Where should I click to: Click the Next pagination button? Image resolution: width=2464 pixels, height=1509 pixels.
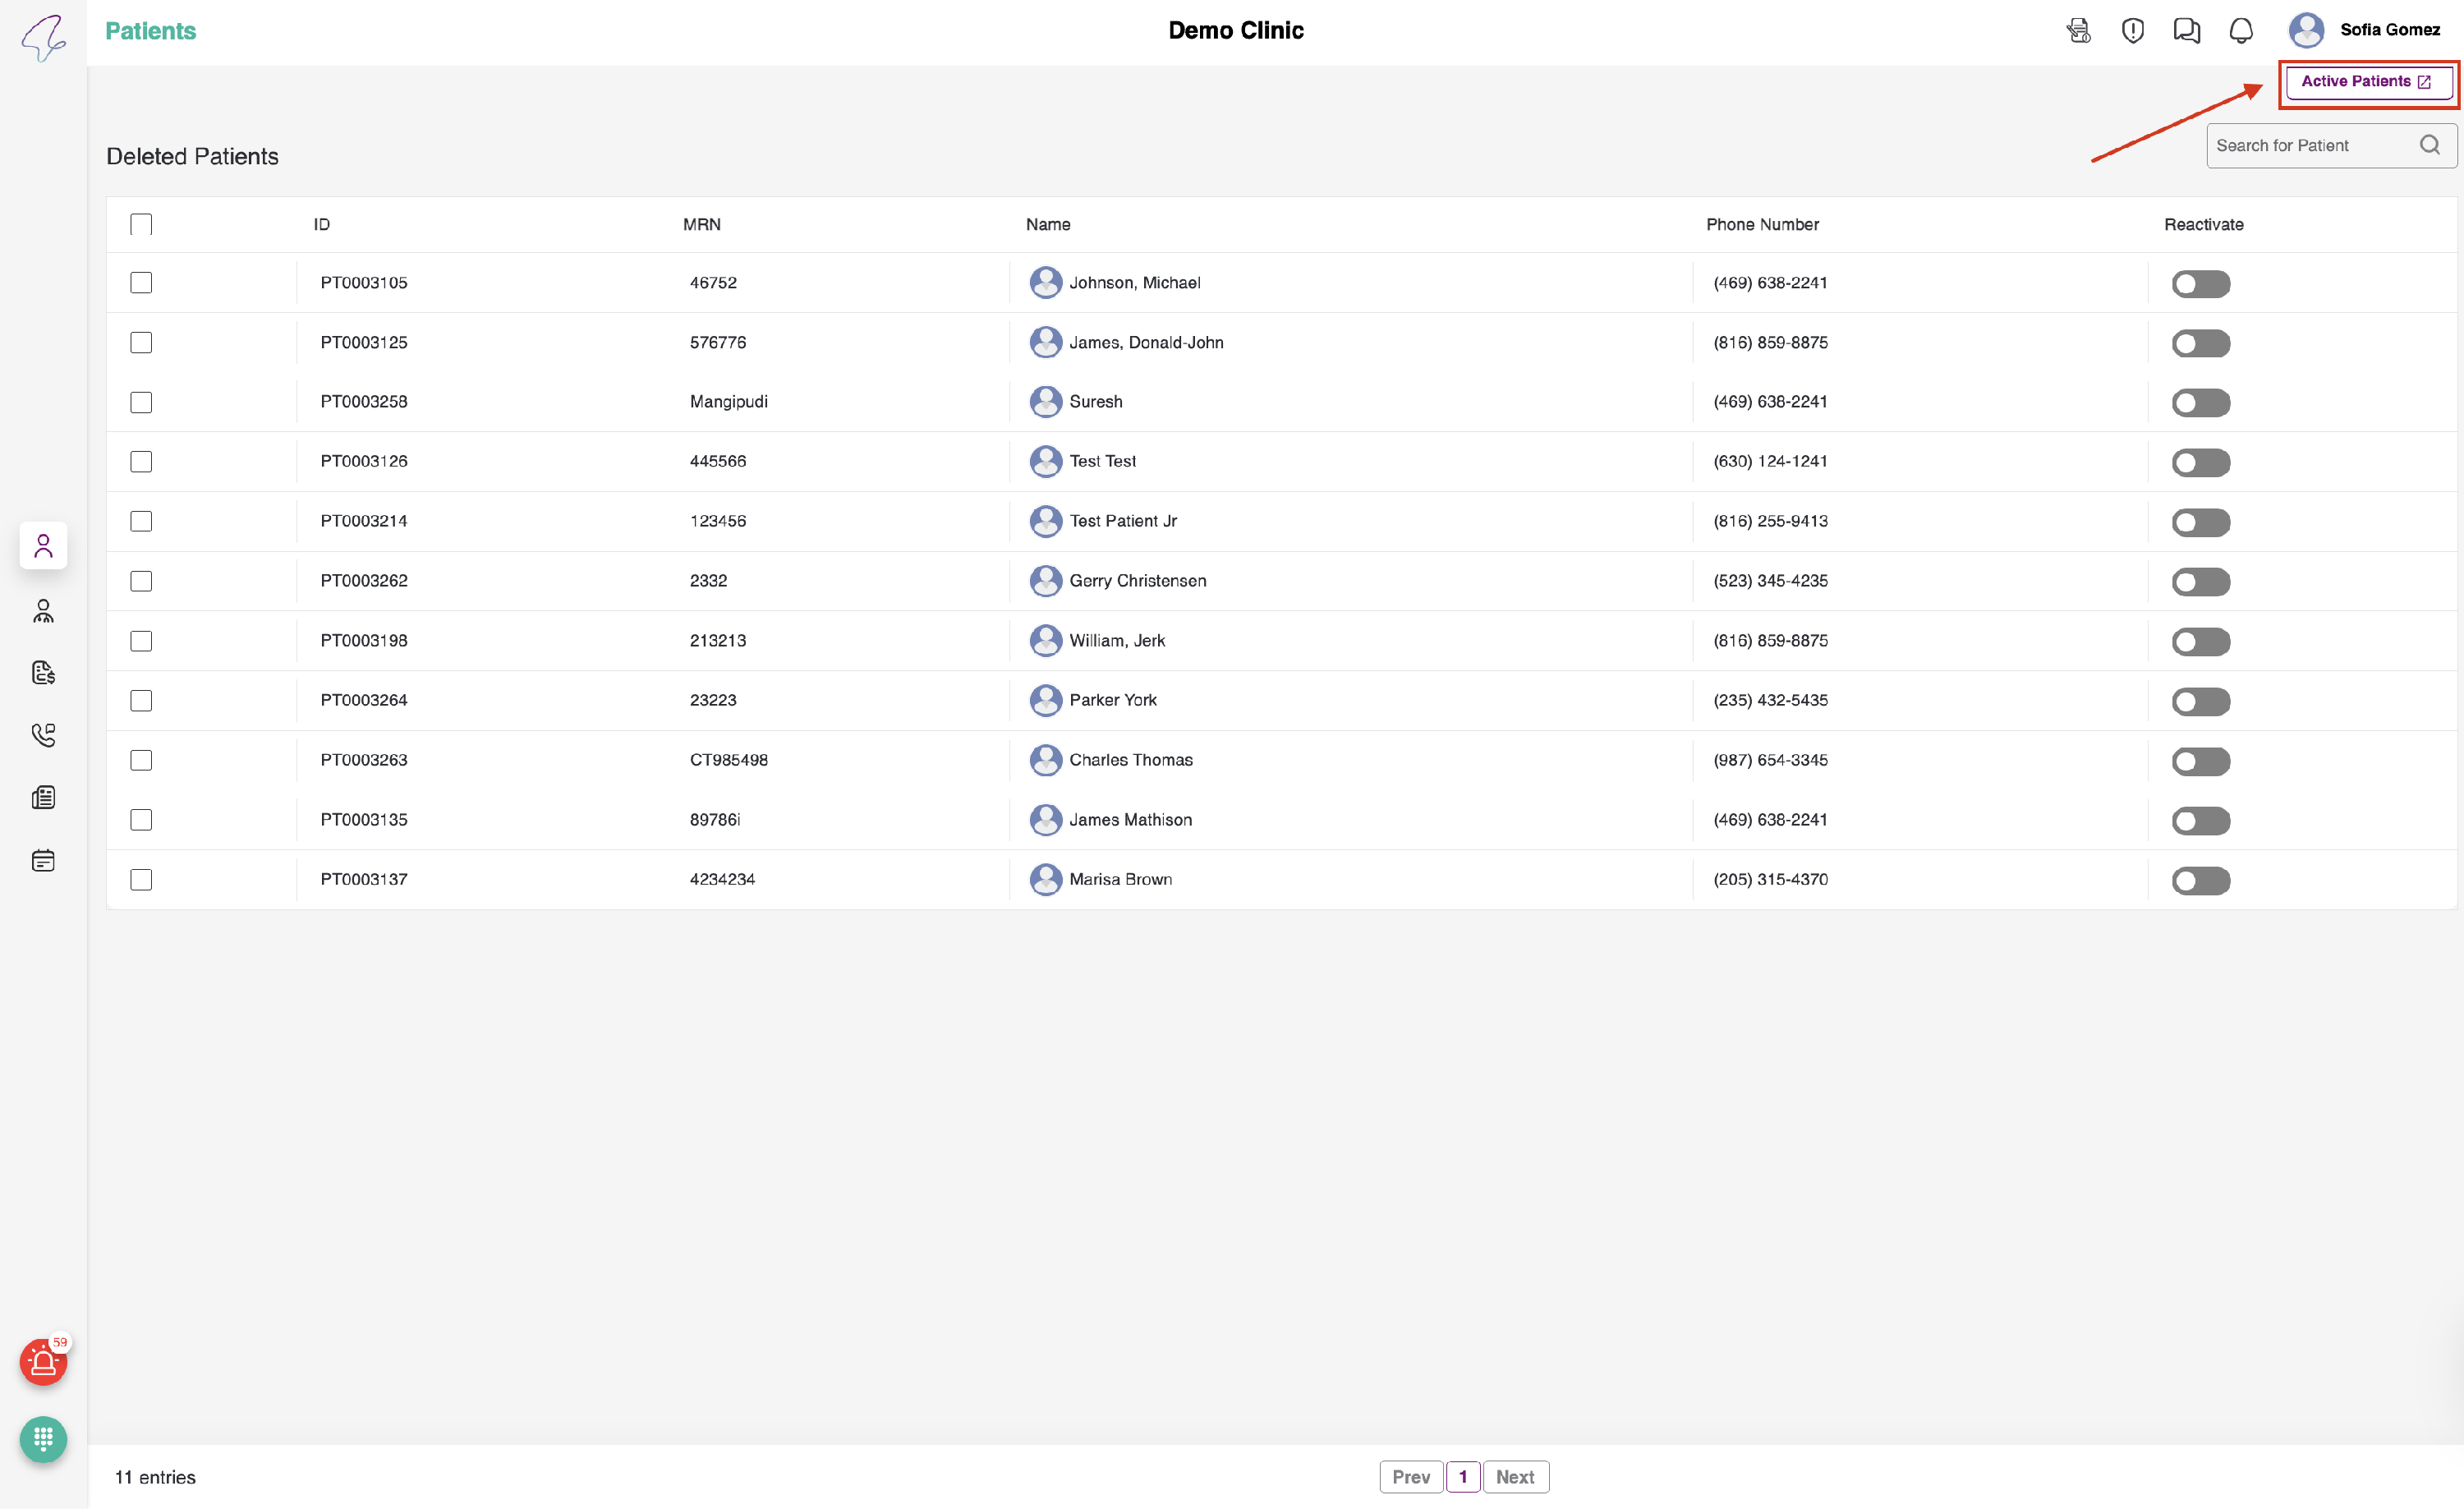point(1514,1477)
